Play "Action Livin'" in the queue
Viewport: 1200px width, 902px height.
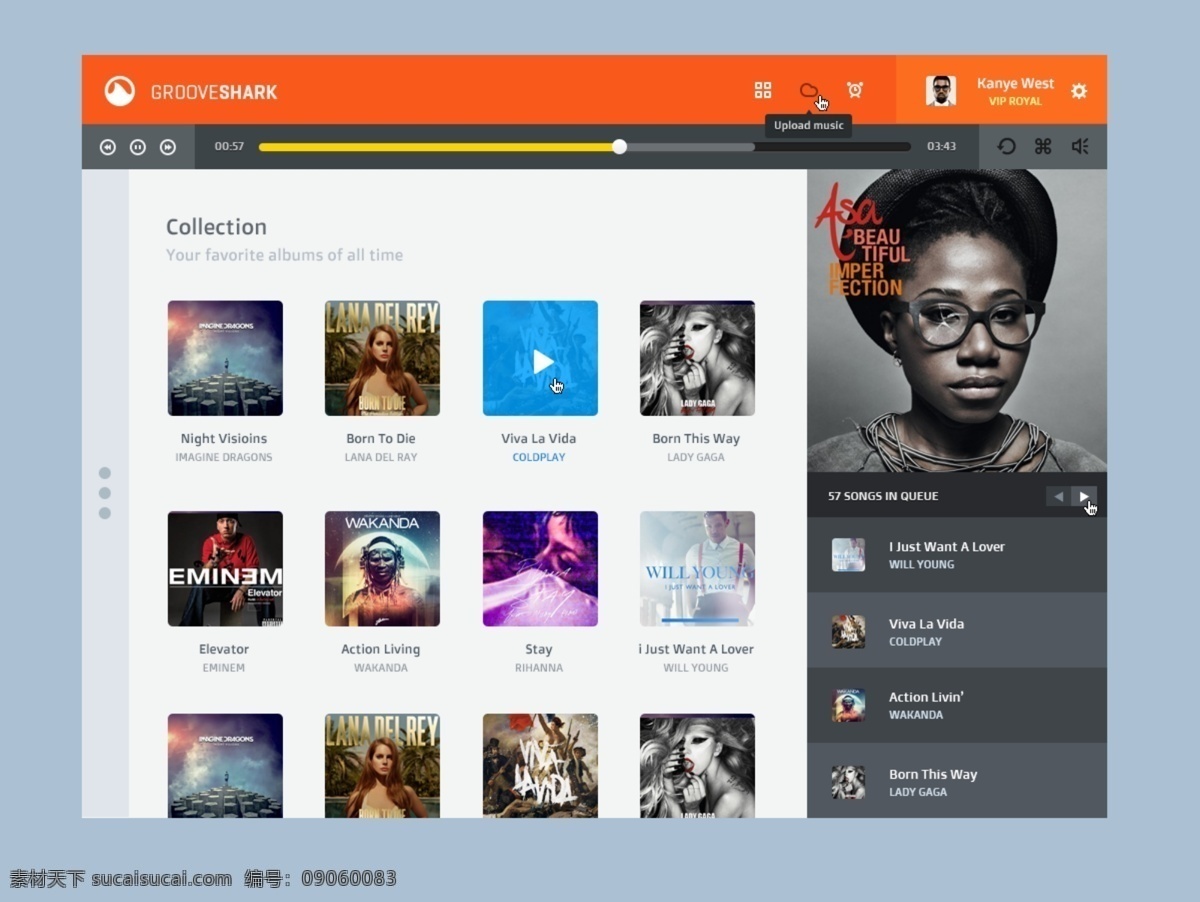tap(957, 705)
